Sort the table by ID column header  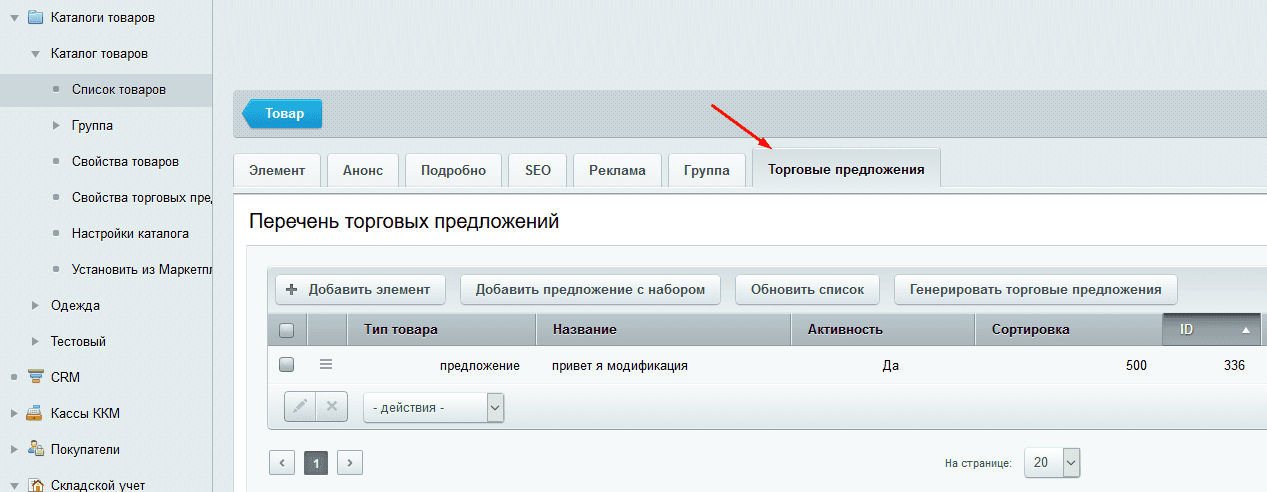click(x=1212, y=329)
